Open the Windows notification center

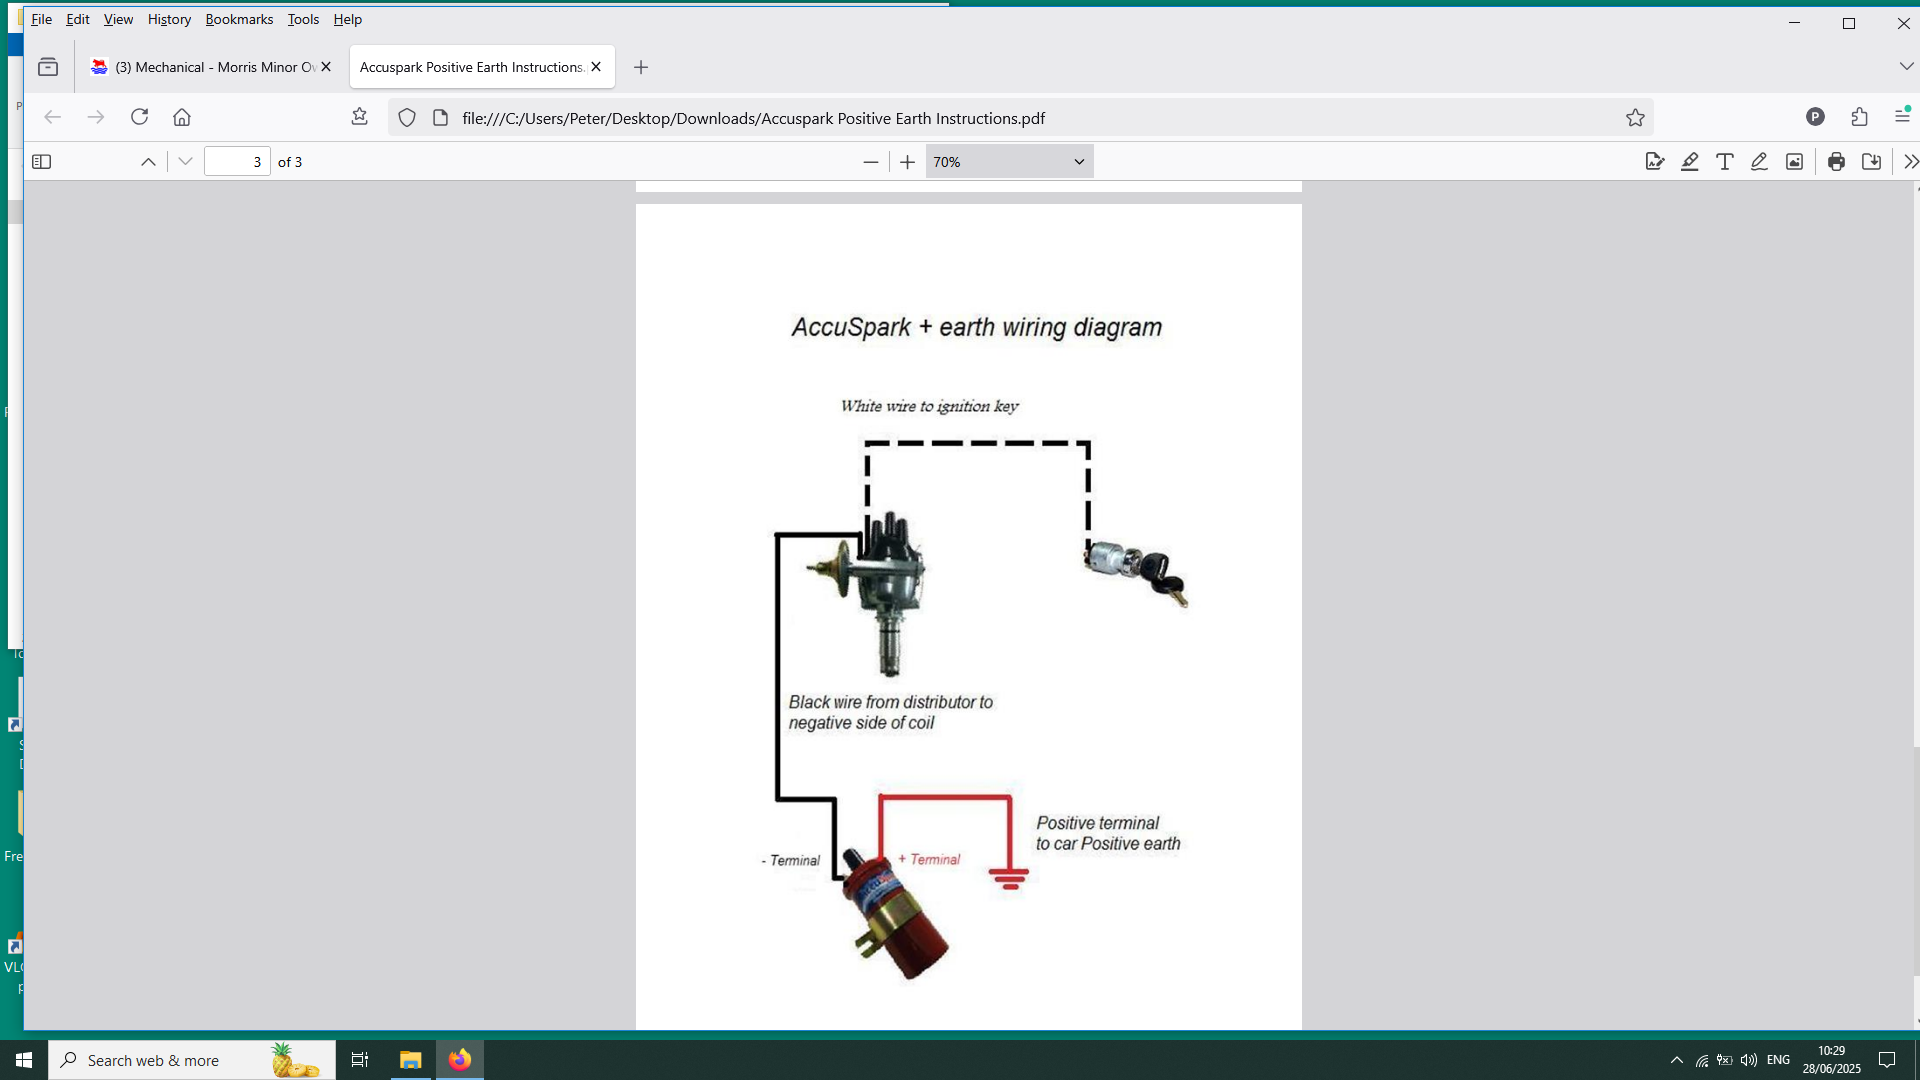point(1887,1060)
